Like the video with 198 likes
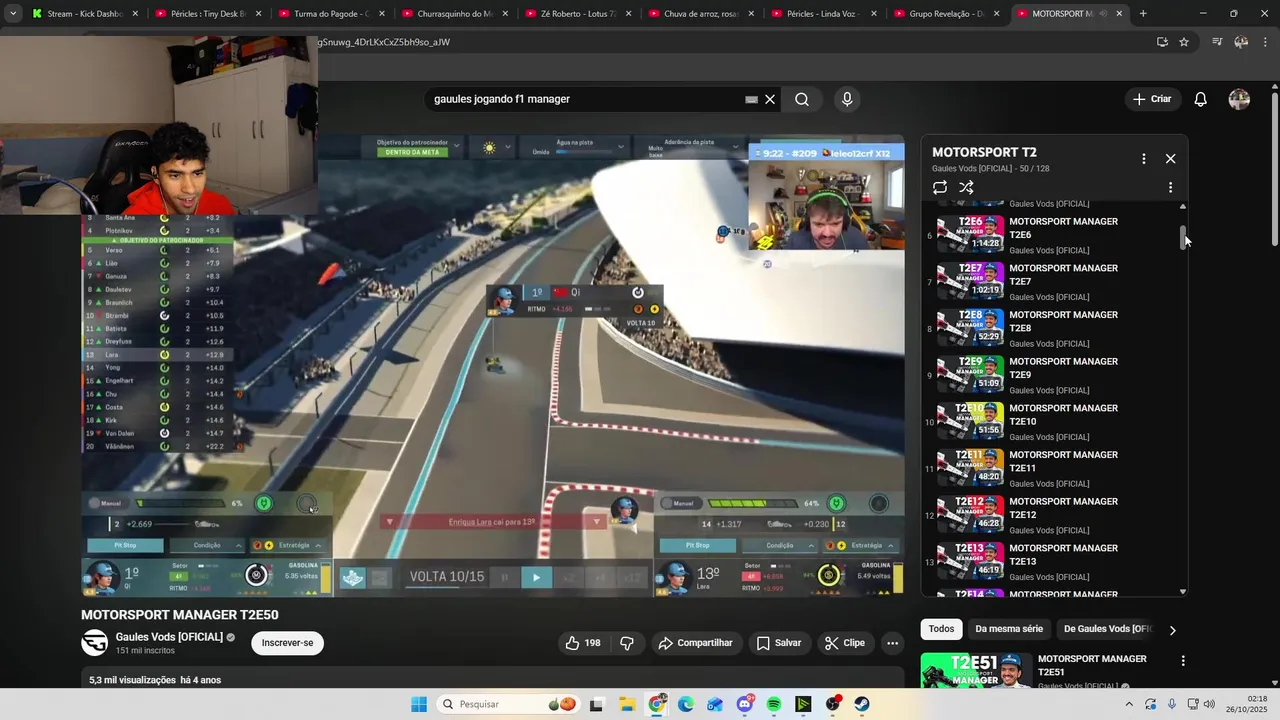1280x720 pixels. pos(583,643)
